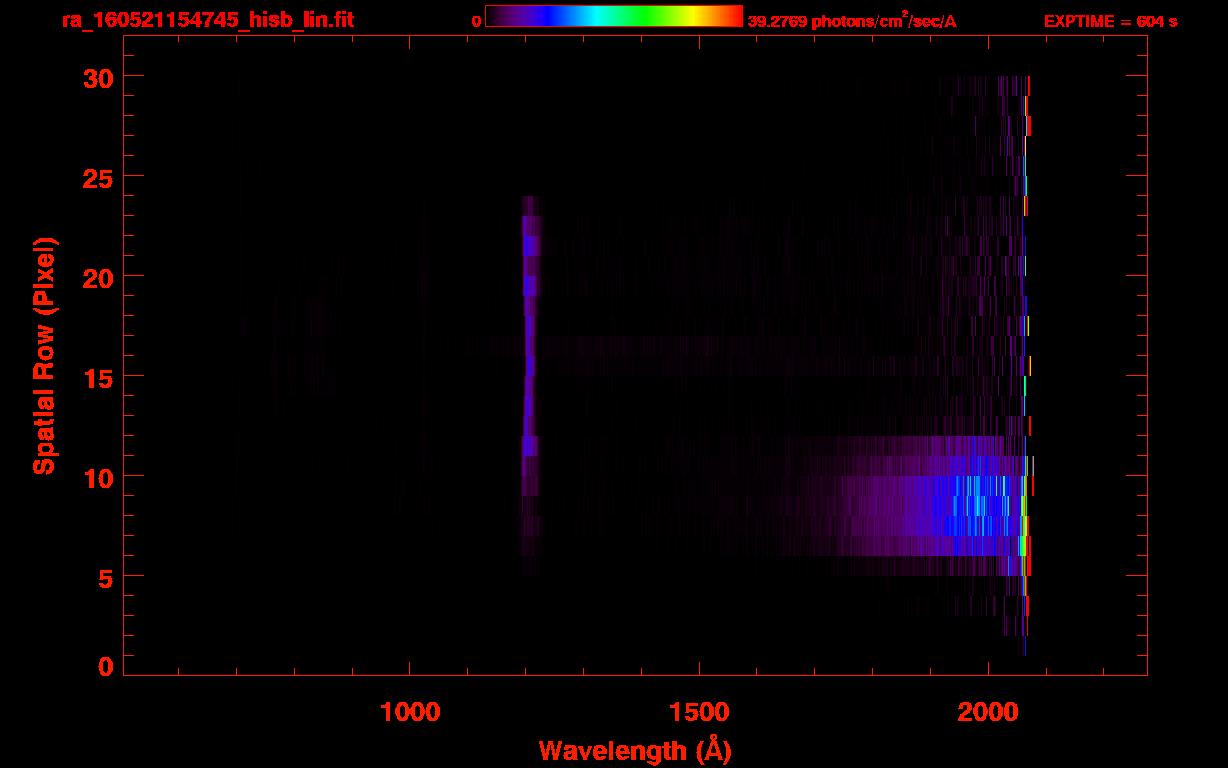Click the colorbar minimum value 0
This screenshot has height=768, width=1228.
tap(477, 21)
